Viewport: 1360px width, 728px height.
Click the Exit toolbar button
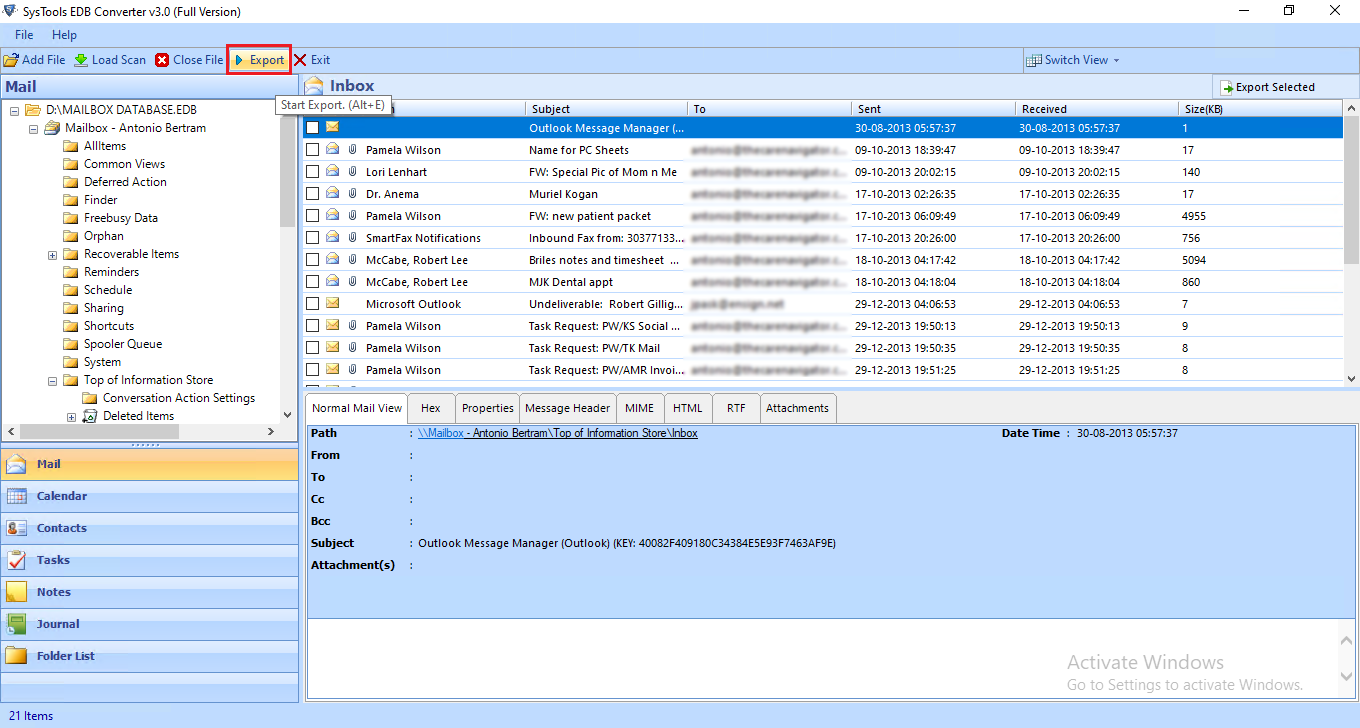coord(311,60)
